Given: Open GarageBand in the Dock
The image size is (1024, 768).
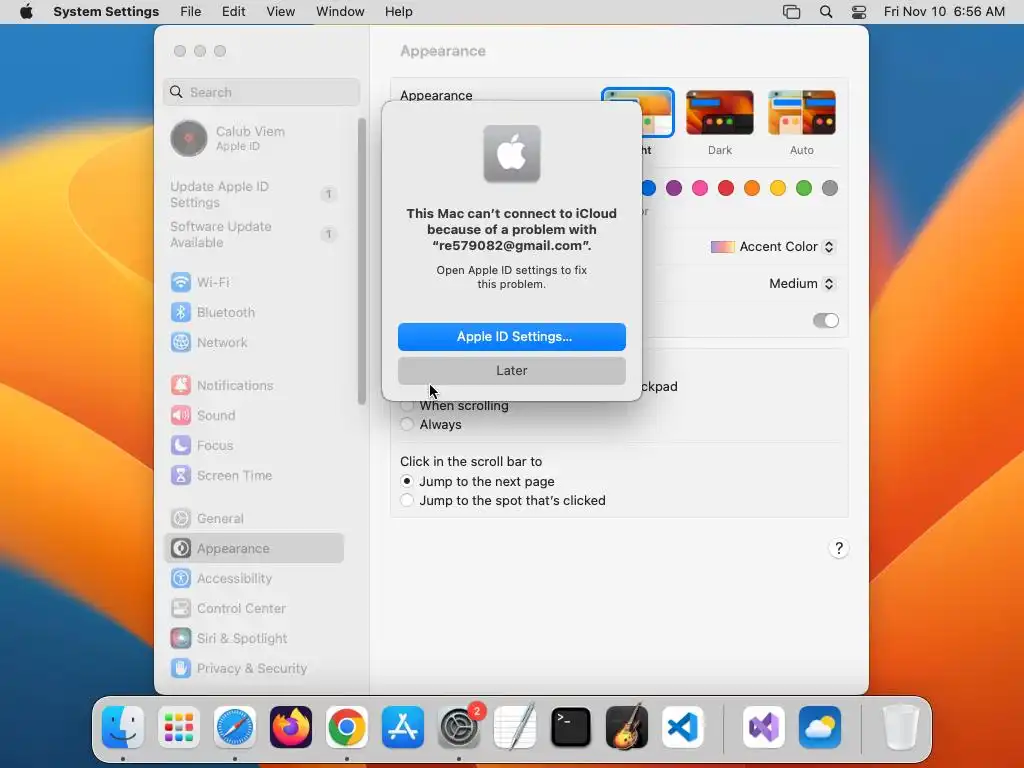Looking at the screenshot, I should 627,727.
